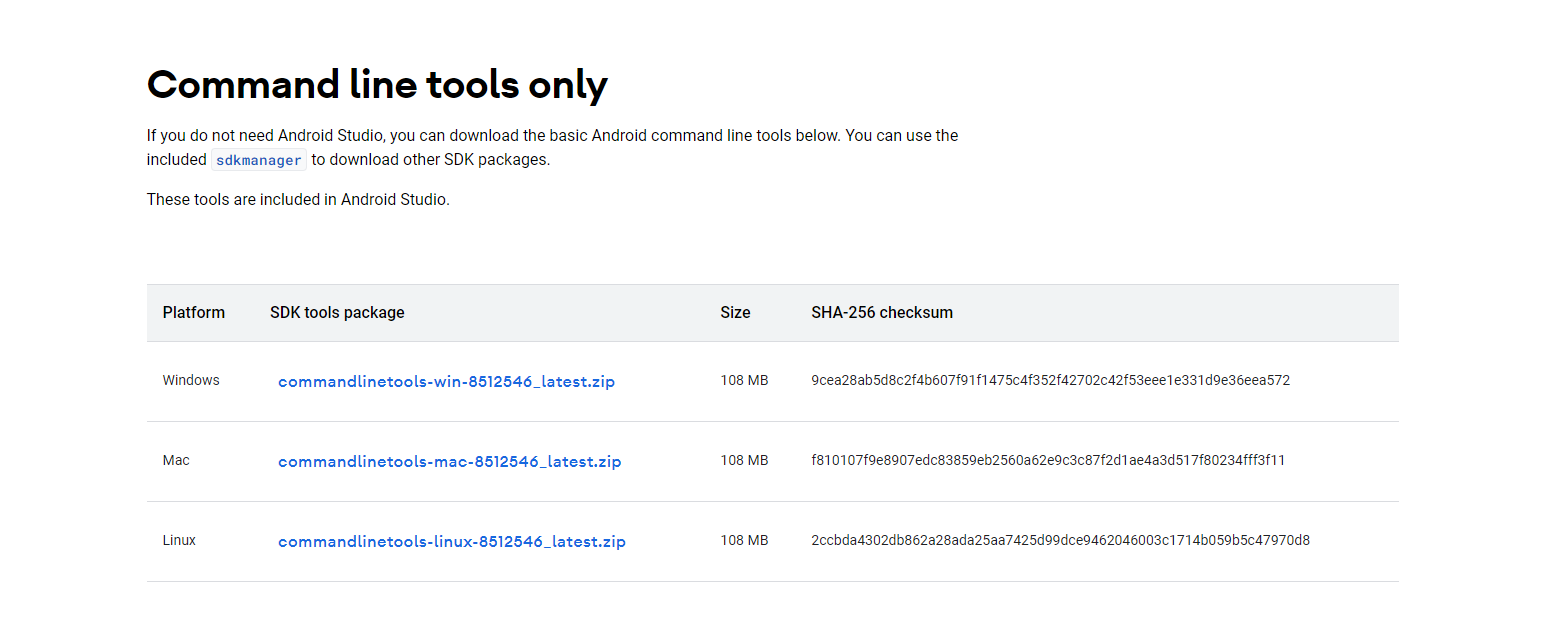Click the "These tools are included" sentence
Screen dimensions: 1543x640
298,200
